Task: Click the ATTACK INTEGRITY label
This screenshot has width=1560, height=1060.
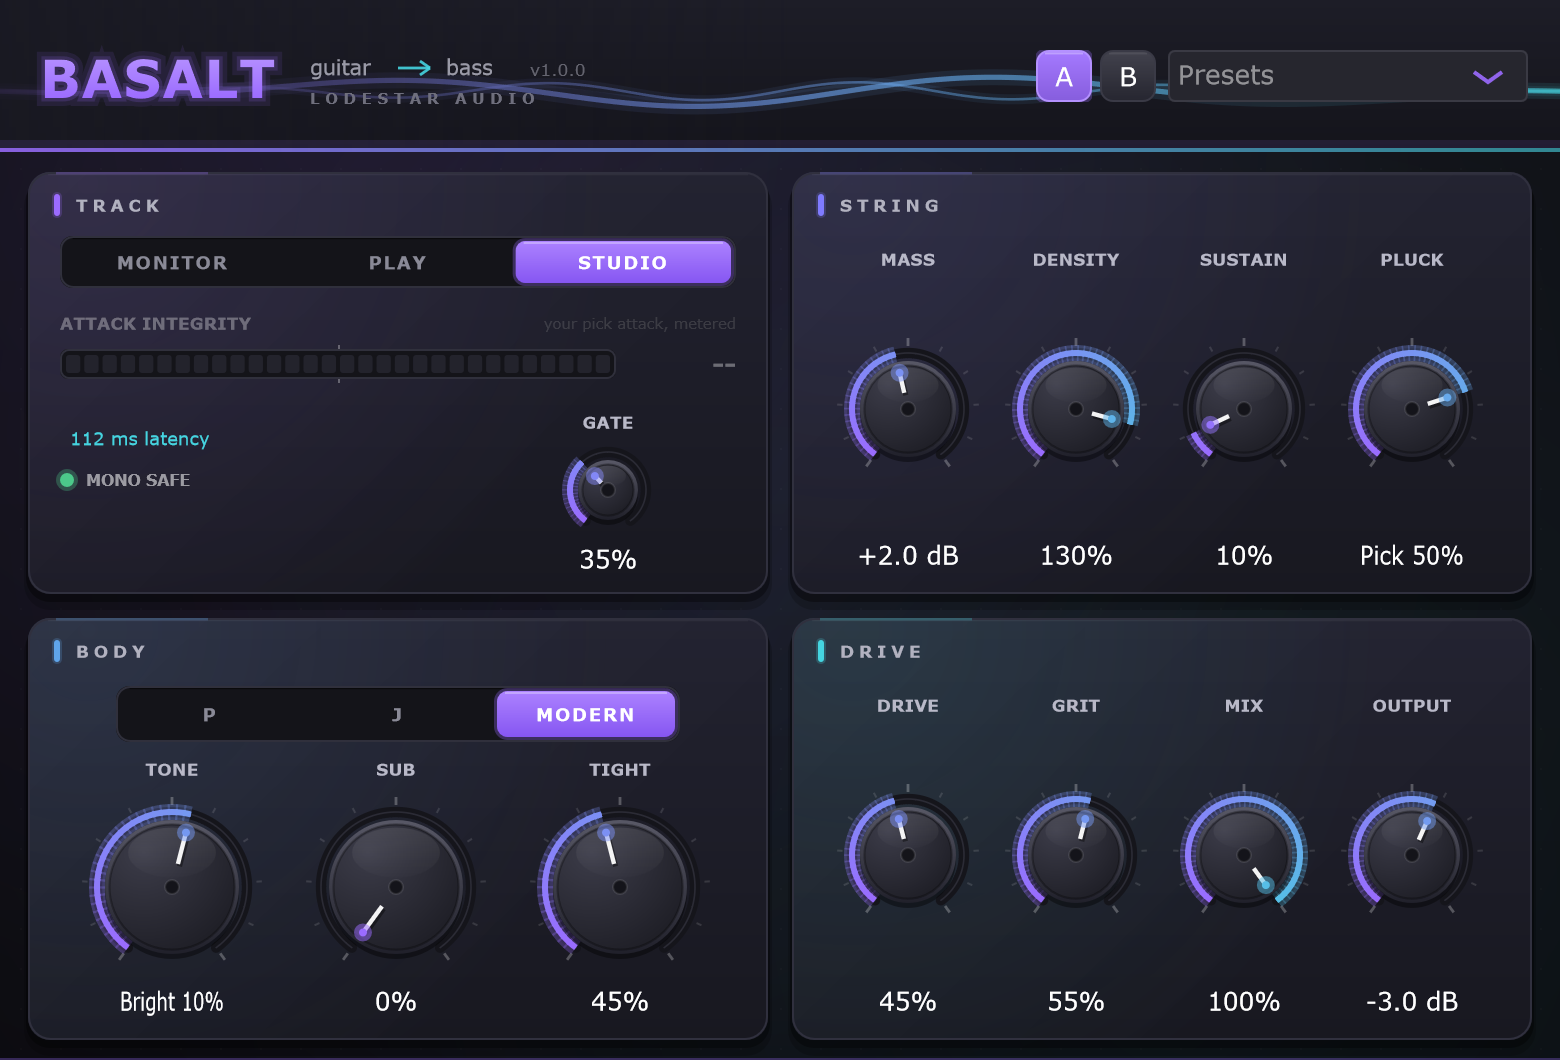Action: pos(155,324)
